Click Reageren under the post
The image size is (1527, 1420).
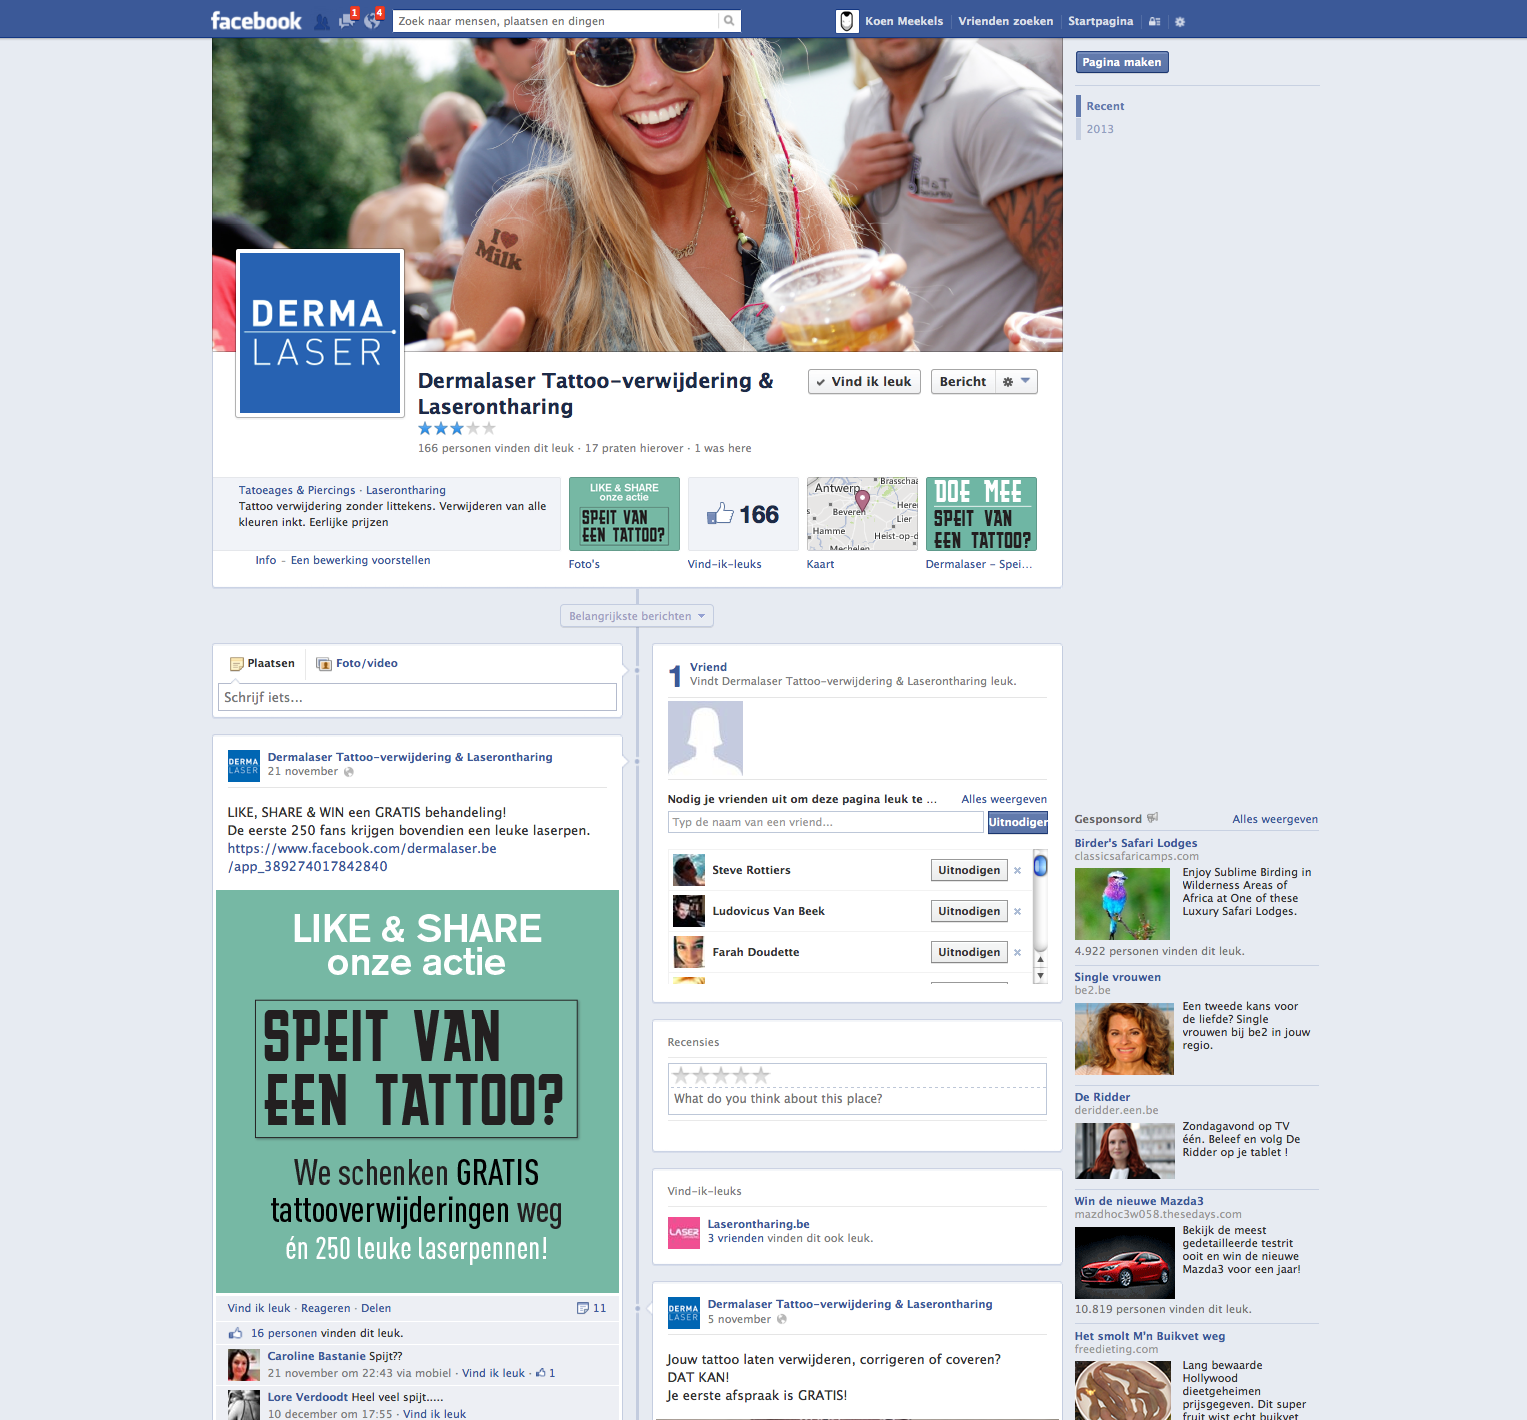[325, 1308]
